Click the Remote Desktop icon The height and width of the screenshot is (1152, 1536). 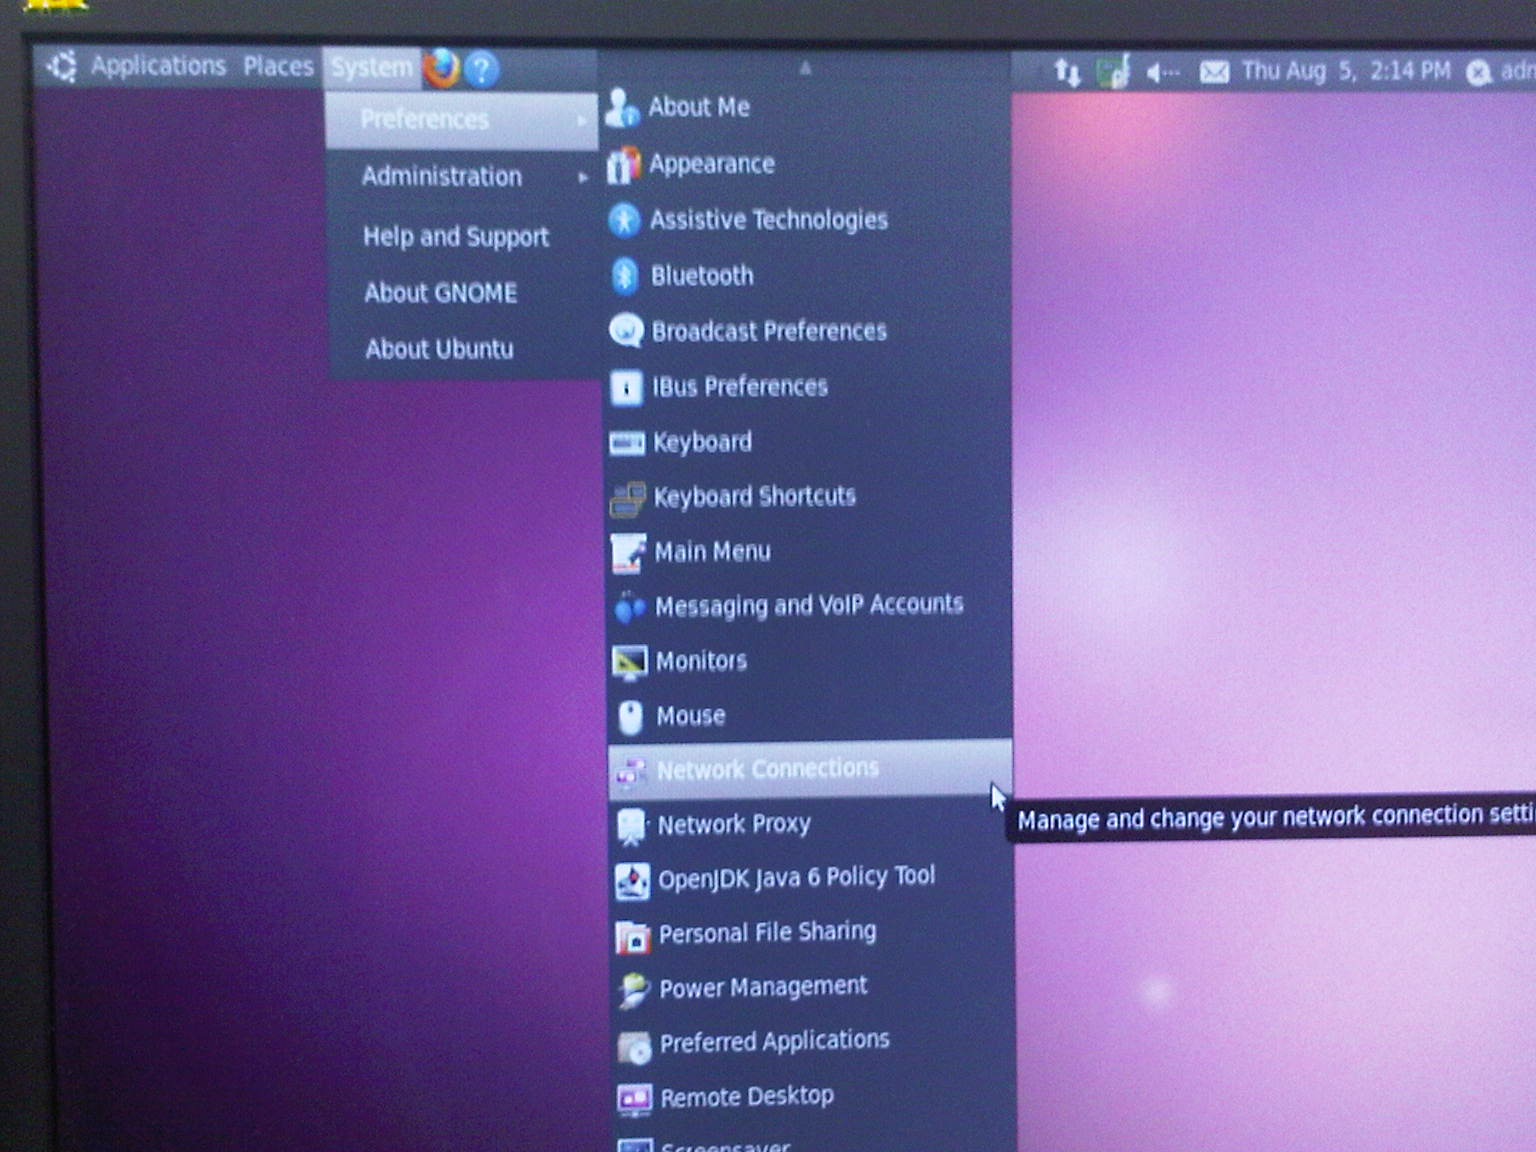(635, 1099)
